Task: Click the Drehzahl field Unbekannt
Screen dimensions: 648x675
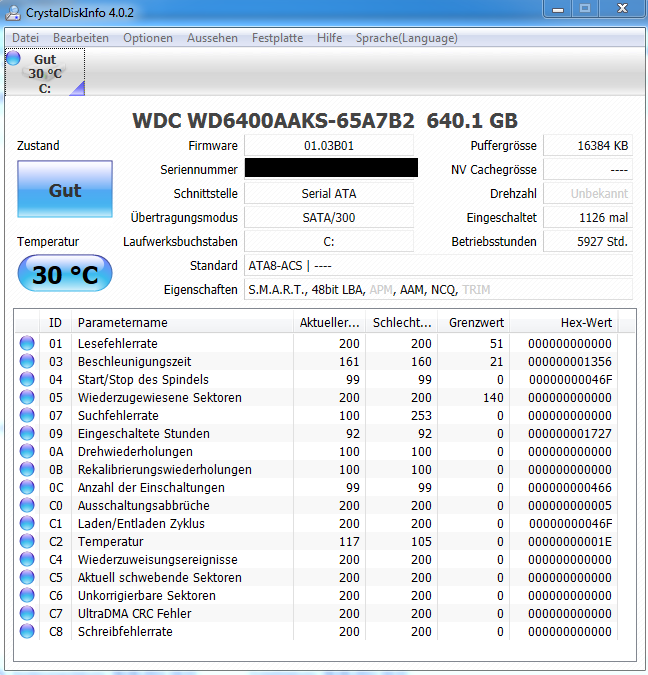Action: [x=588, y=194]
